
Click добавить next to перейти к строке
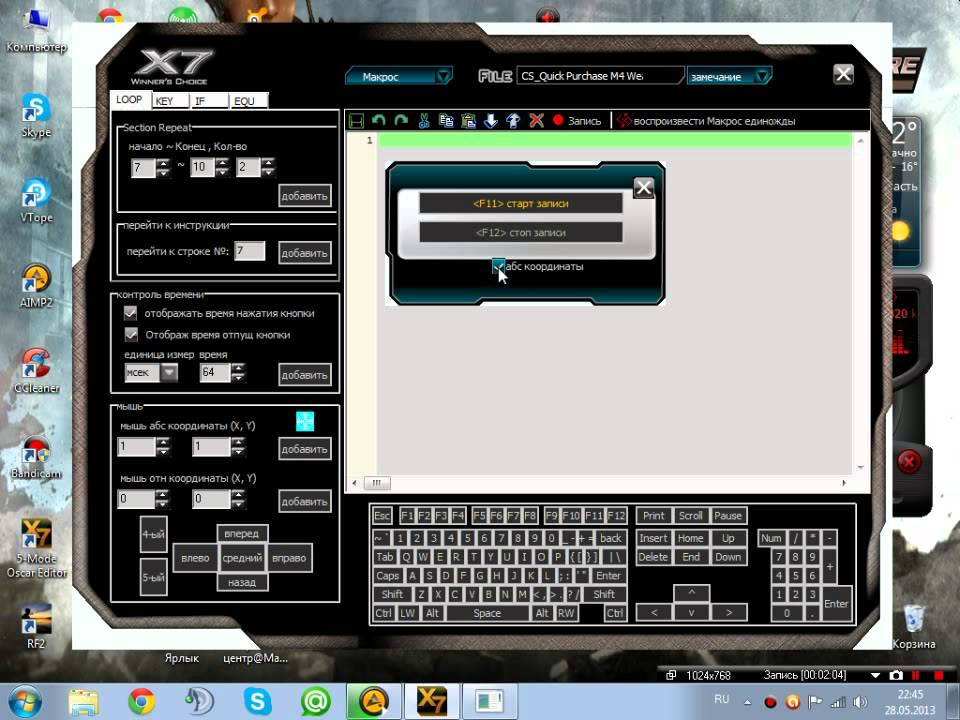click(305, 253)
